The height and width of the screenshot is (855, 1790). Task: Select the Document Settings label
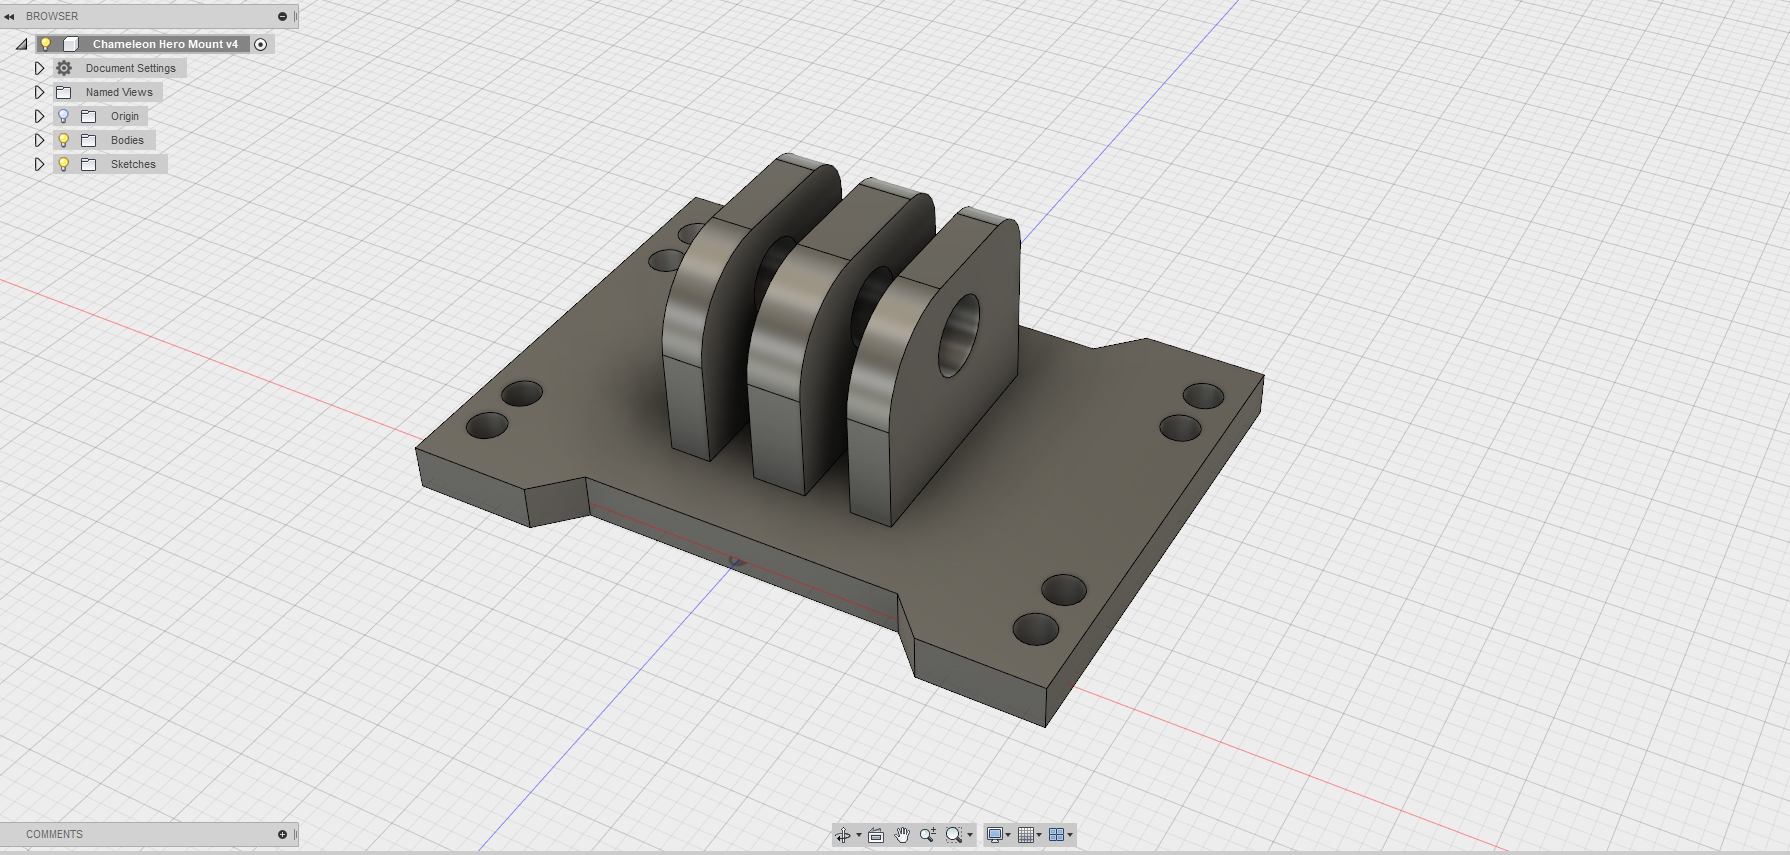pyautogui.click(x=131, y=68)
